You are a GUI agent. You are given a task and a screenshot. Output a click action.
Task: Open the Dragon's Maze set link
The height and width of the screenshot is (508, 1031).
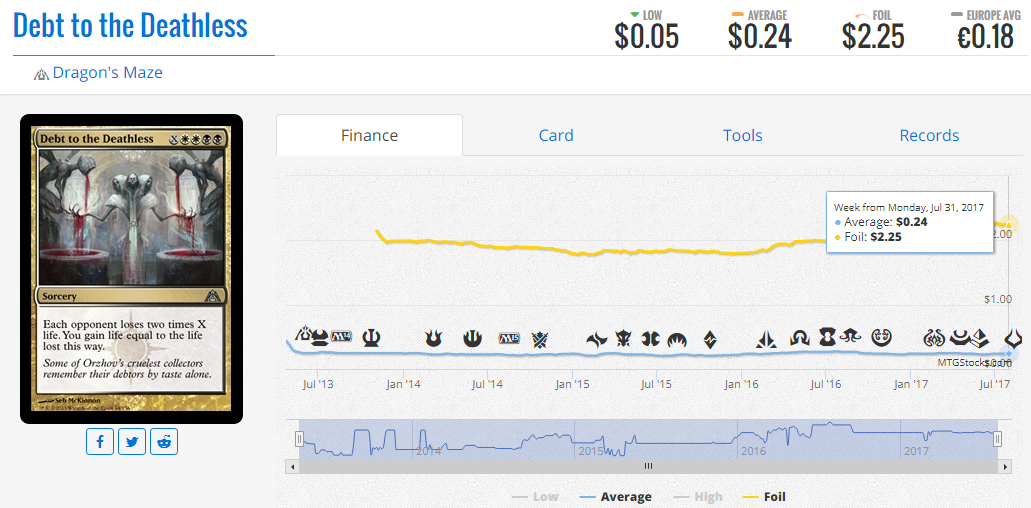[108, 72]
